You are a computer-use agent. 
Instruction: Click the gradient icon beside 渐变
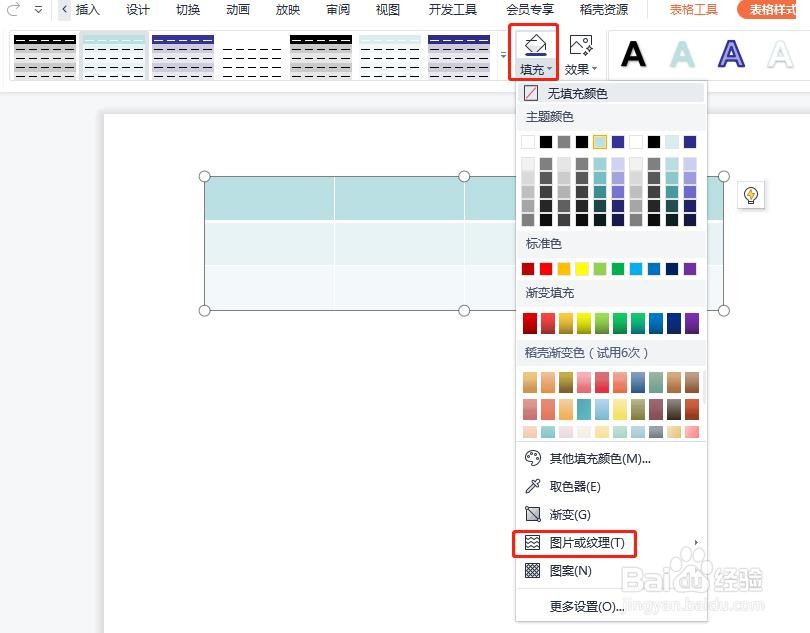(x=533, y=514)
